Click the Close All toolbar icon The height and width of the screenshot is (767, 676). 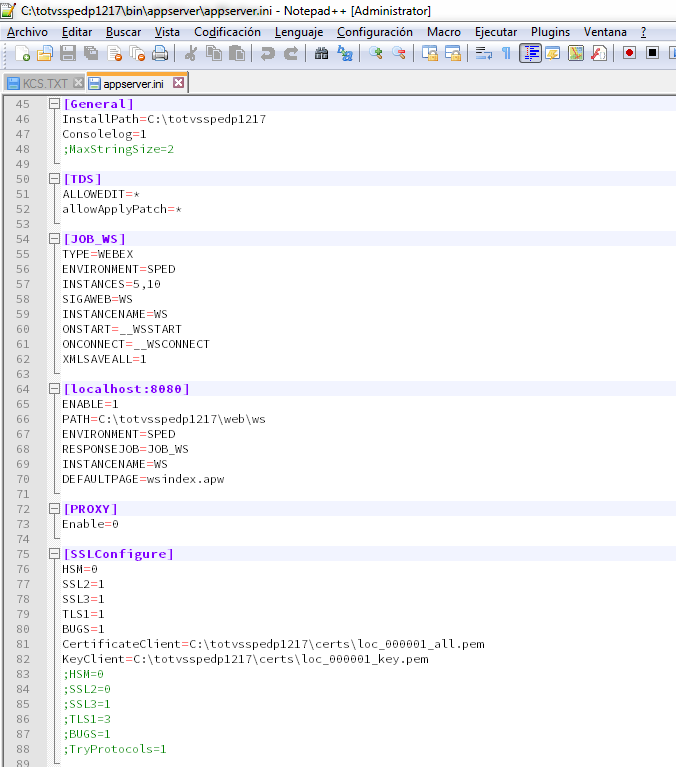(137, 53)
